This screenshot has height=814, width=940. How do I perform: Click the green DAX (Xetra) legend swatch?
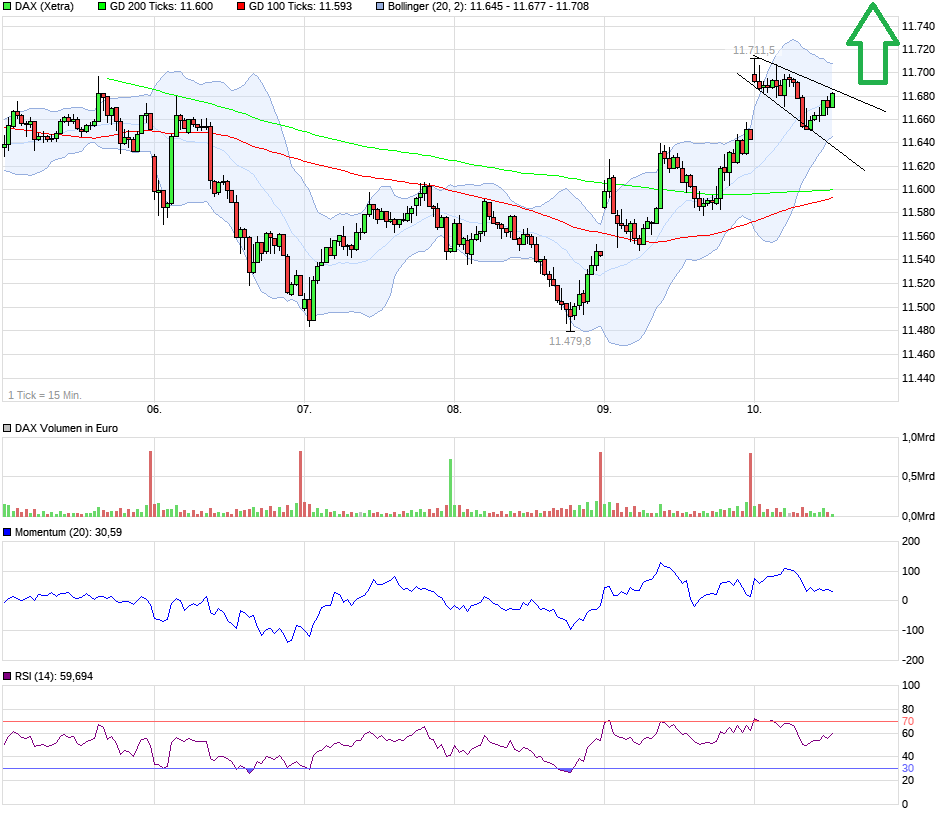point(7,7)
